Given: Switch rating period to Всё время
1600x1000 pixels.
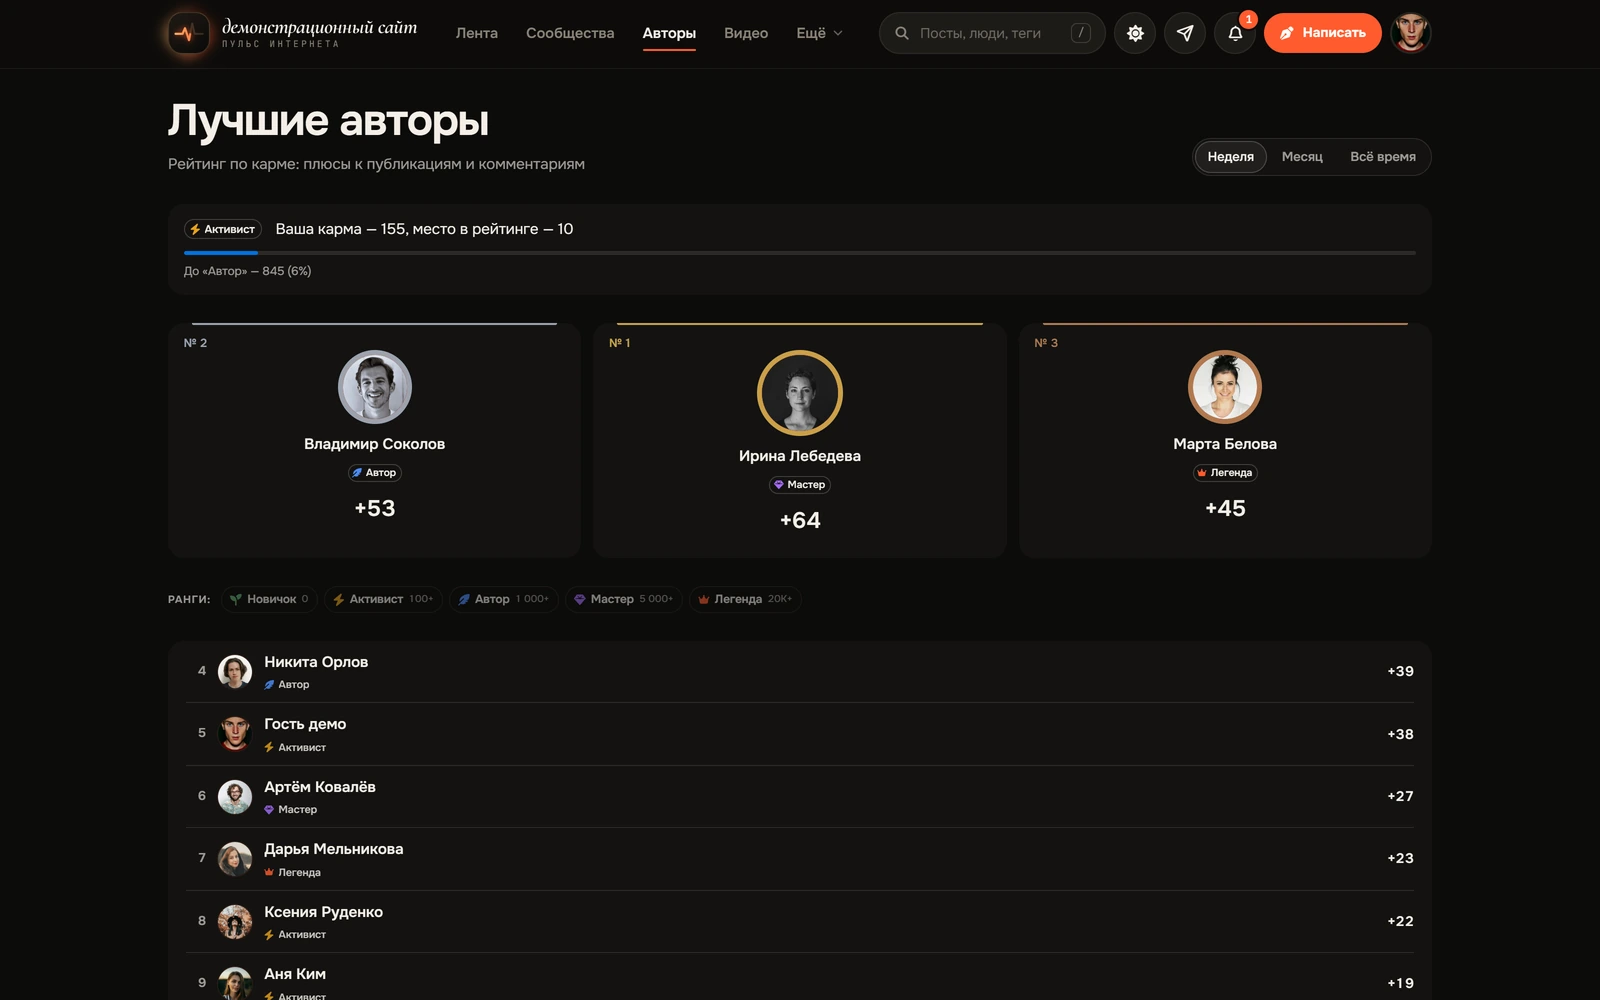Looking at the screenshot, I should 1383,157.
